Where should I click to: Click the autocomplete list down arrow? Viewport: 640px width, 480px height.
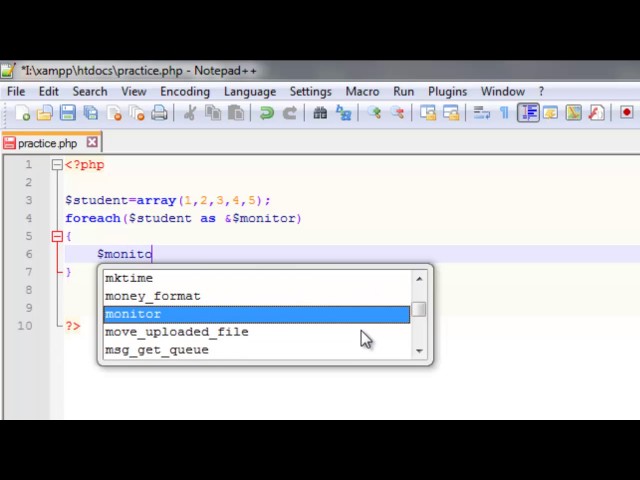pyautogui.click(x=419, y=351)
